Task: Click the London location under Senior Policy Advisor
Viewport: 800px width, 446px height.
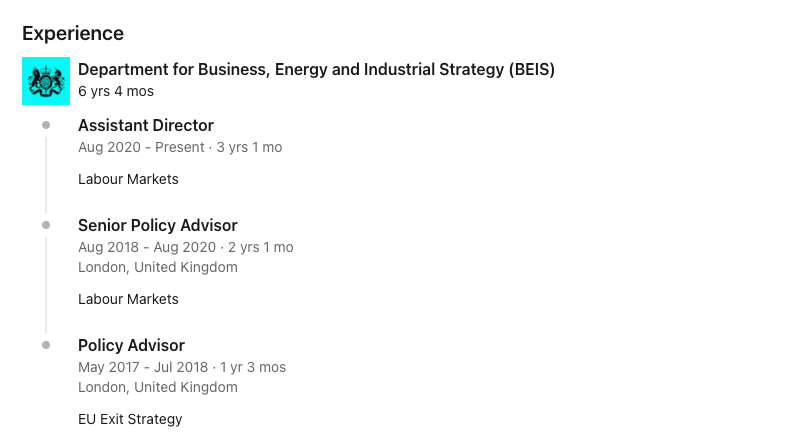Action: click(x=158, y=267)
